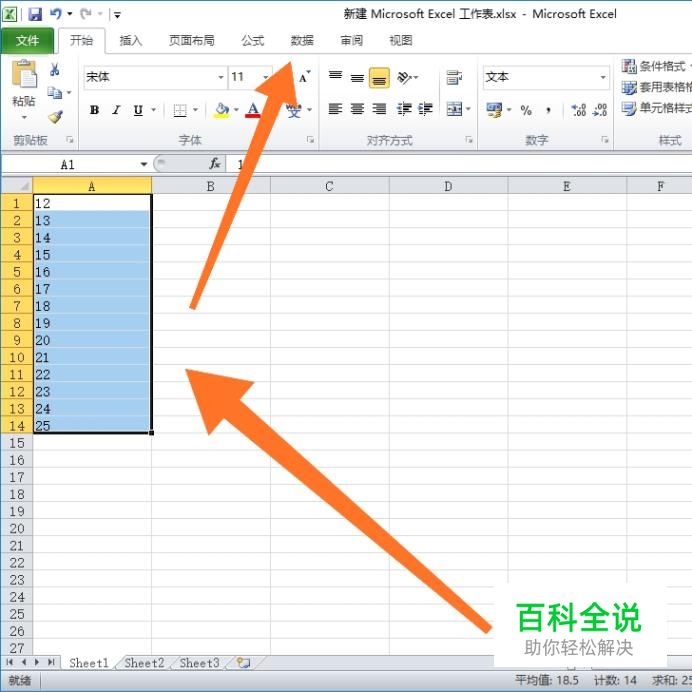
Task: Open the green 文件 menu button
Action: pos(27,41)
